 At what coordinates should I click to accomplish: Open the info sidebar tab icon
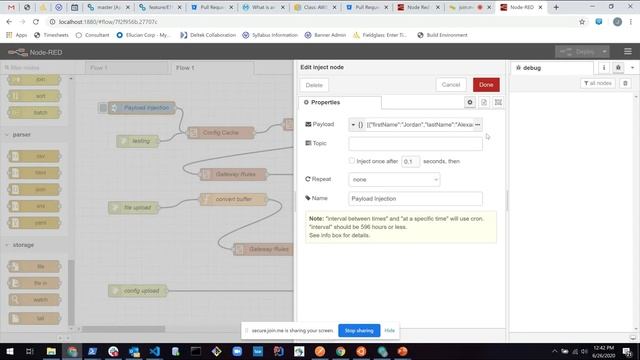point(604,68)
